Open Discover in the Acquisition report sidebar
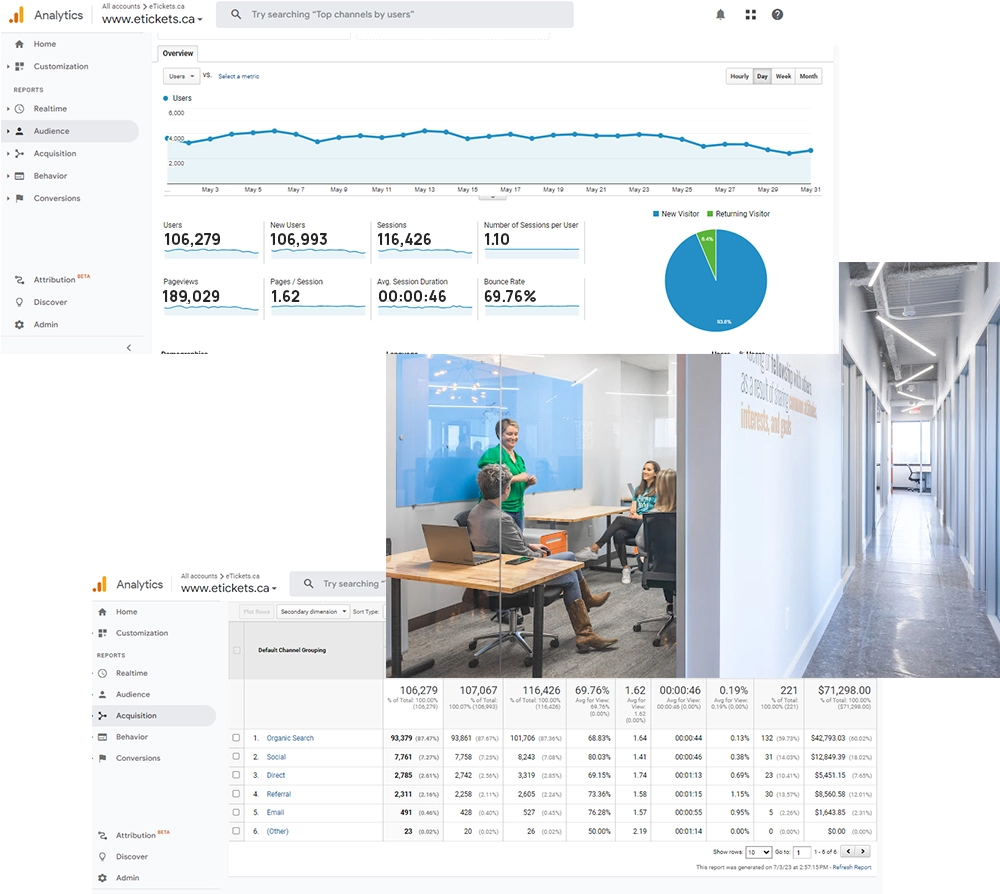The width and height of the screenshot is (1000, 894). point(131,856)
